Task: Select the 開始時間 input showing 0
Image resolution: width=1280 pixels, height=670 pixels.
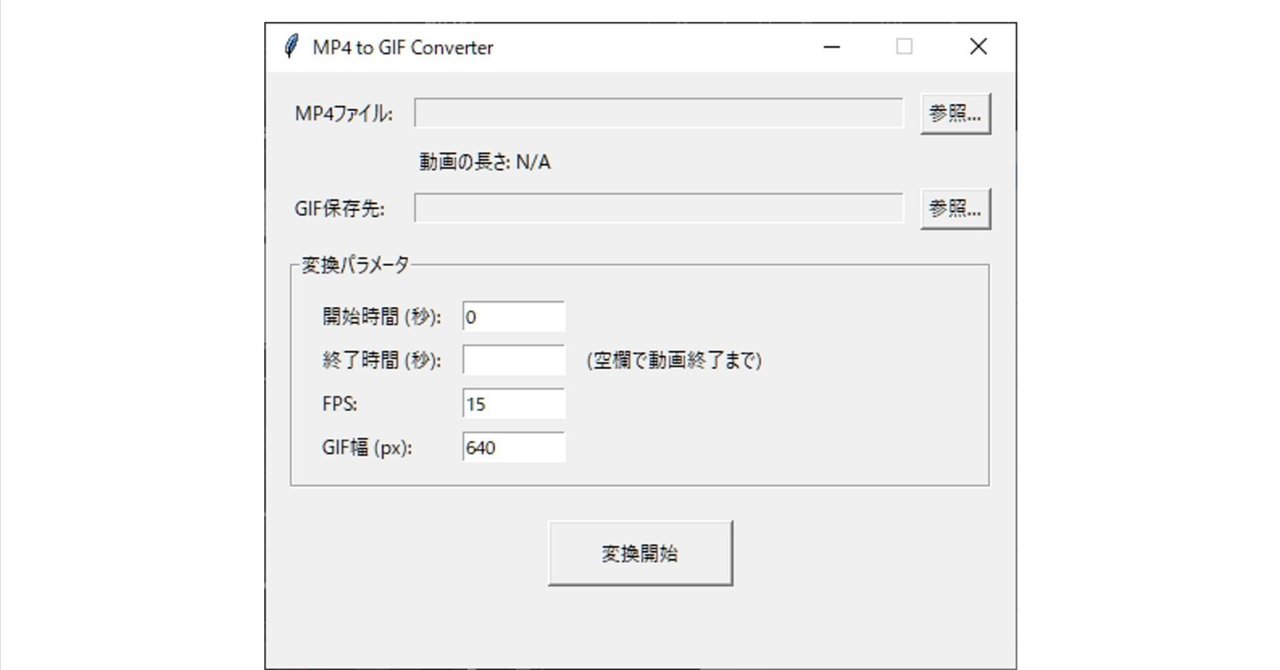Action: point(512,315)
